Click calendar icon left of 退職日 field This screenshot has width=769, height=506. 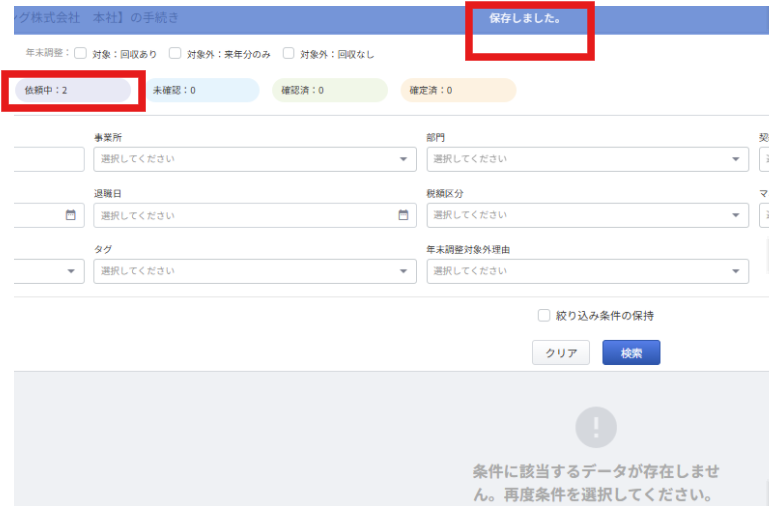70,215
